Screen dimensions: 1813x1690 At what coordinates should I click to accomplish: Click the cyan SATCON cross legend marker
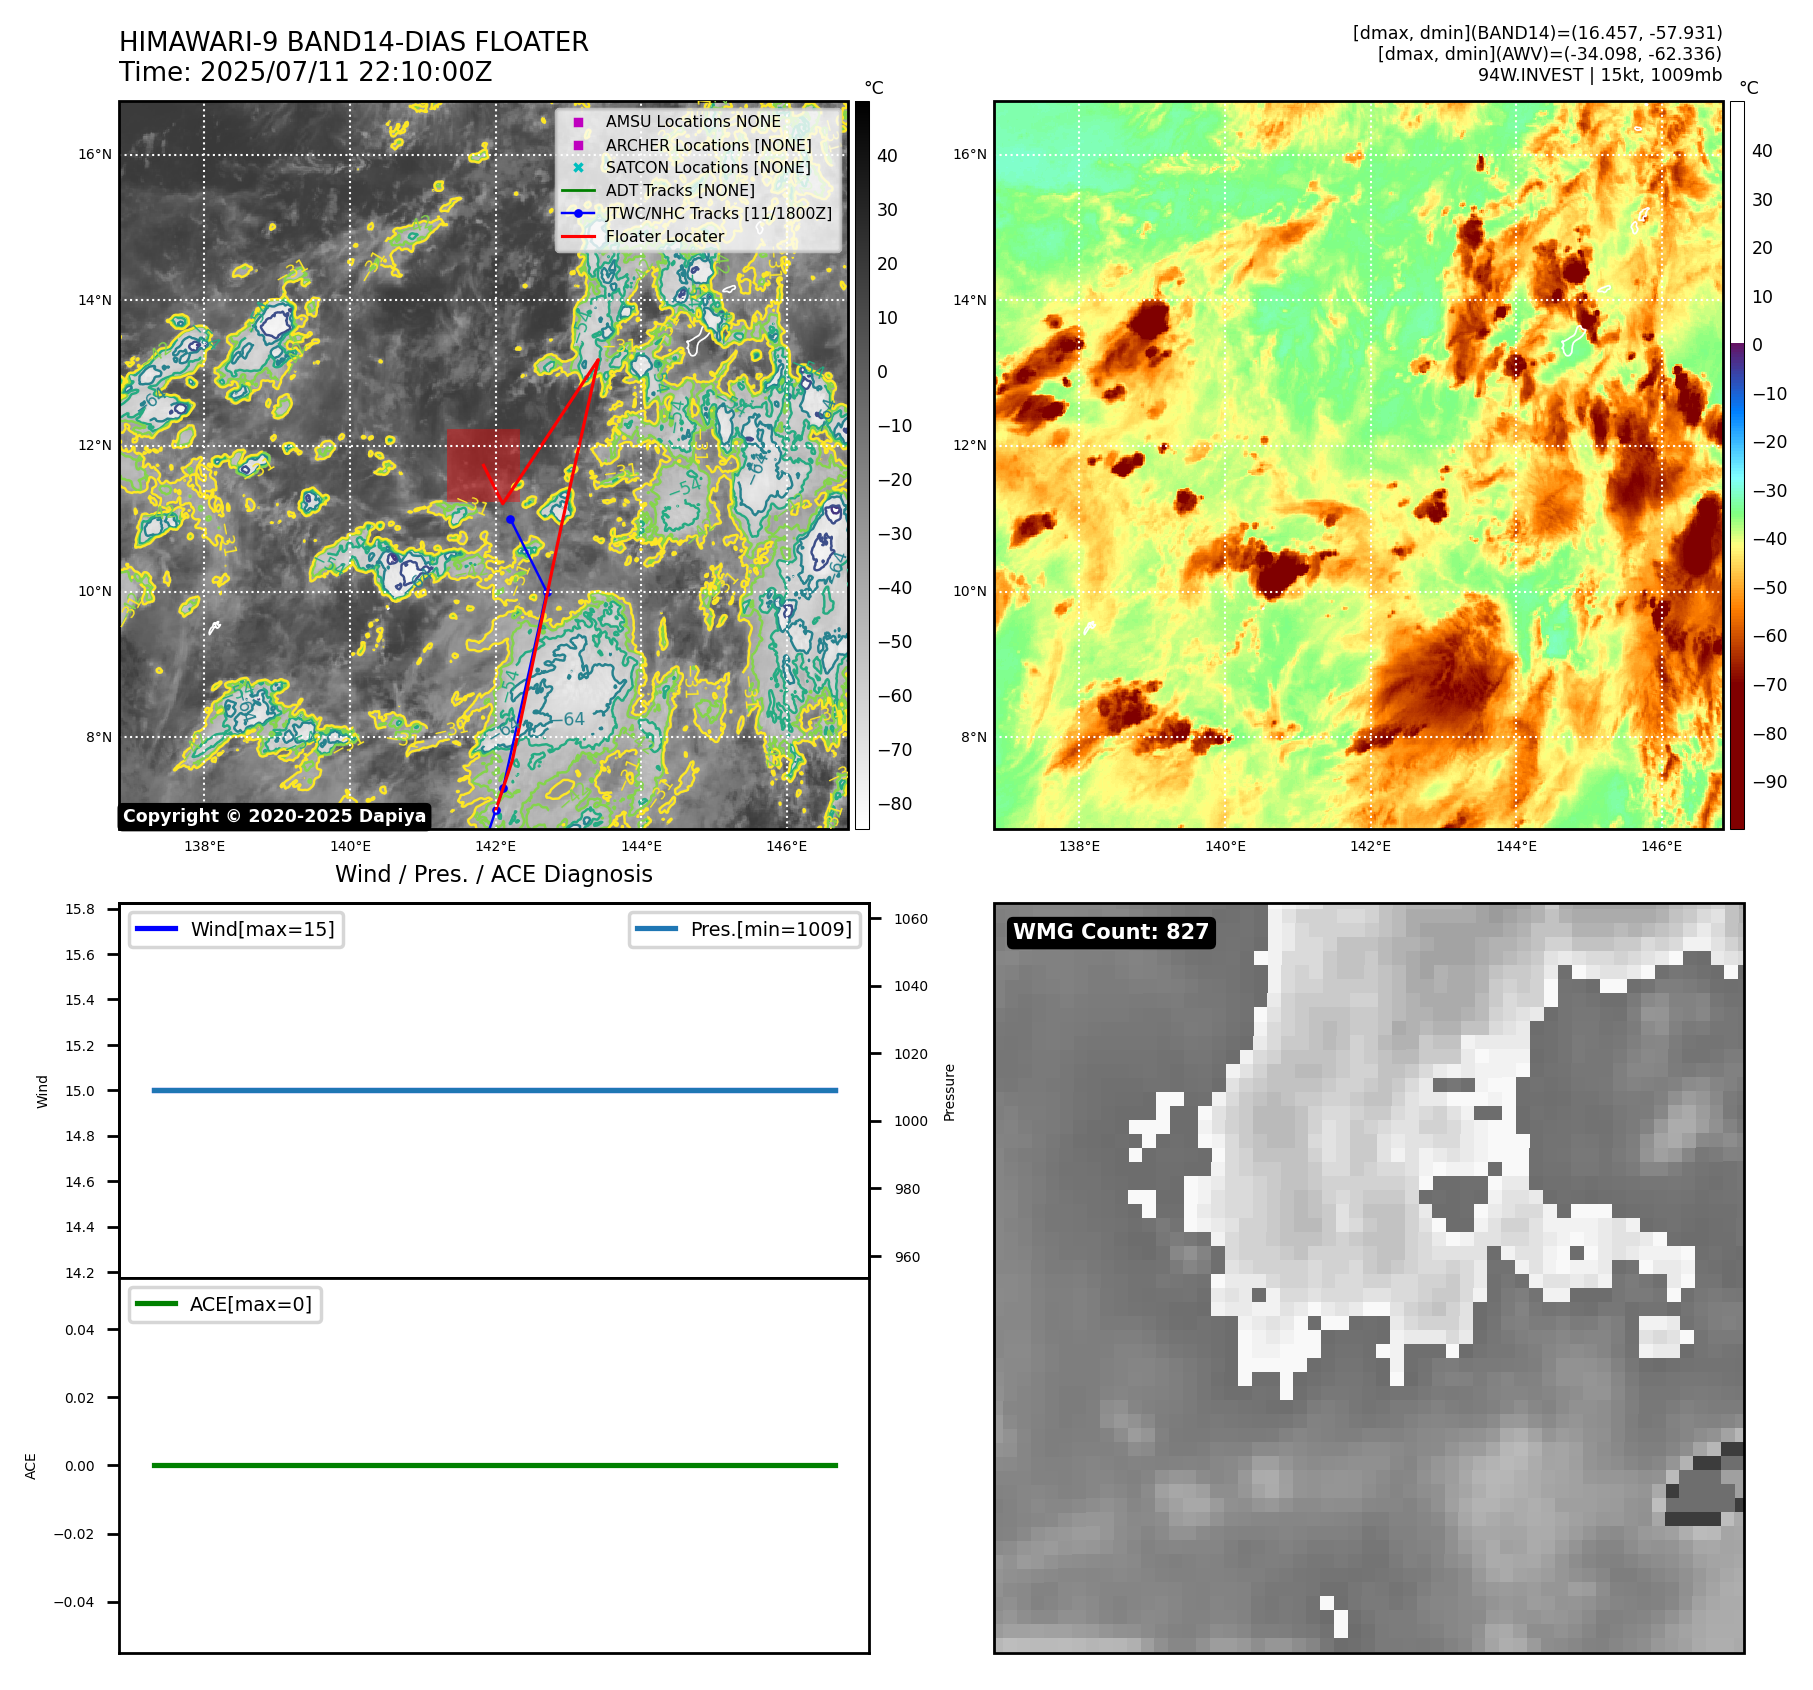[x=578, y=167]
